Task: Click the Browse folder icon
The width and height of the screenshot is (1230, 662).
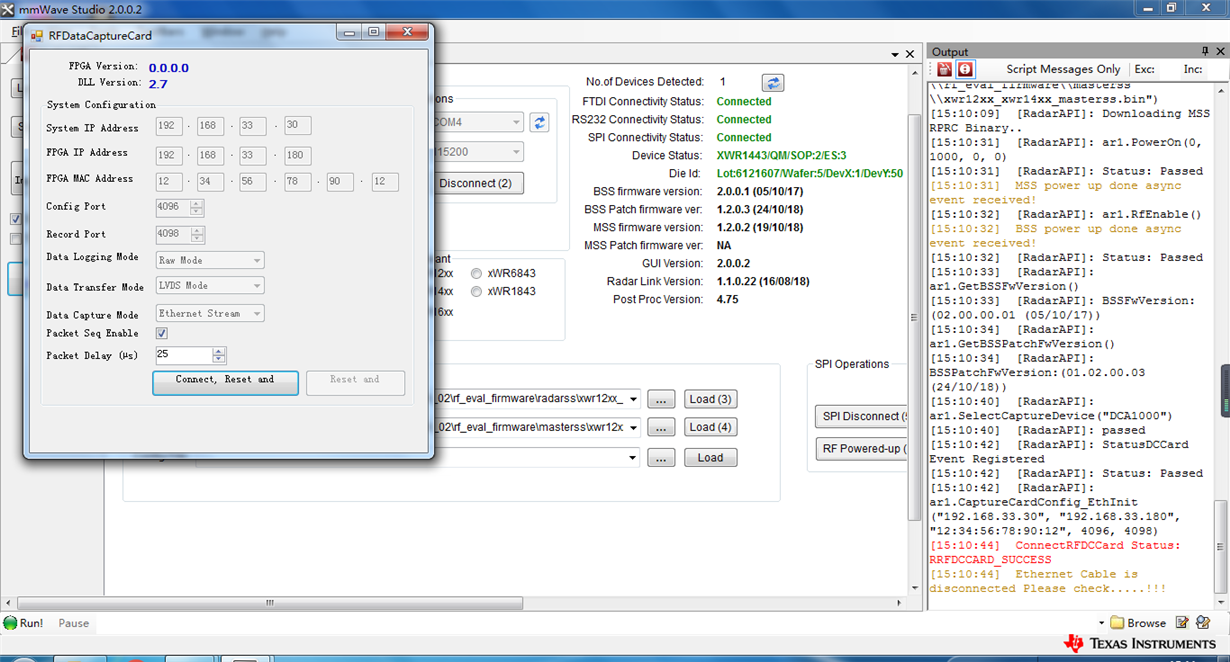Action: click(1117, 623)
